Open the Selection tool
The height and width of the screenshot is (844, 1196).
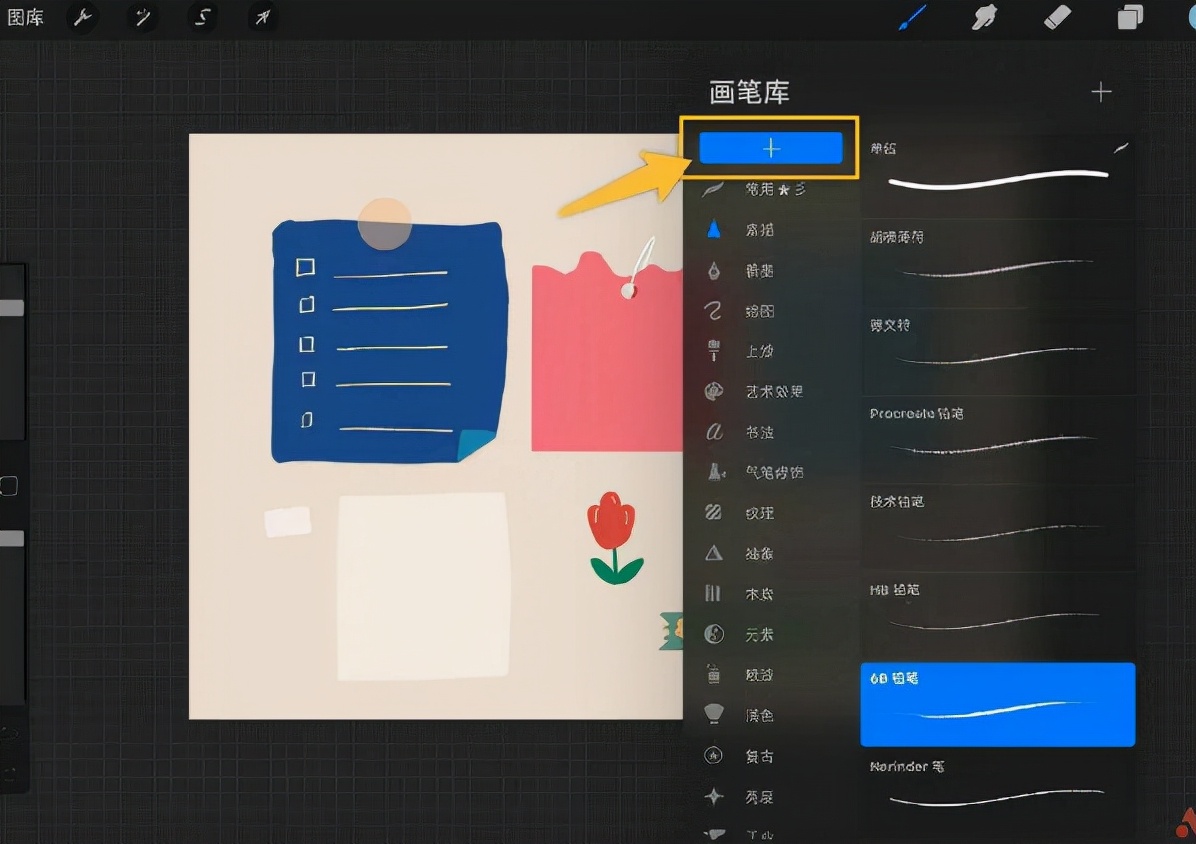click(202, 17)
